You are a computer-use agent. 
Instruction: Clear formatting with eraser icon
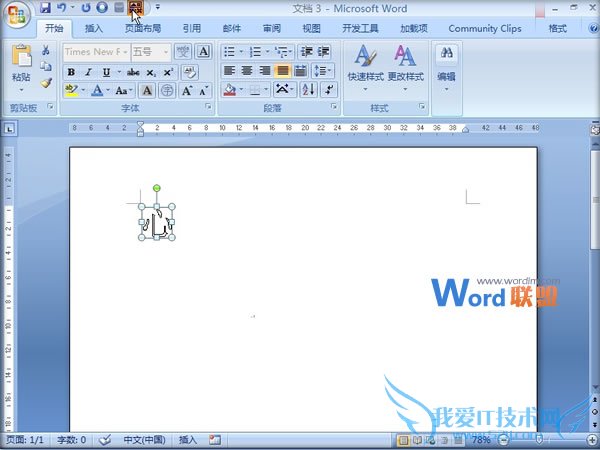point(189,72)
